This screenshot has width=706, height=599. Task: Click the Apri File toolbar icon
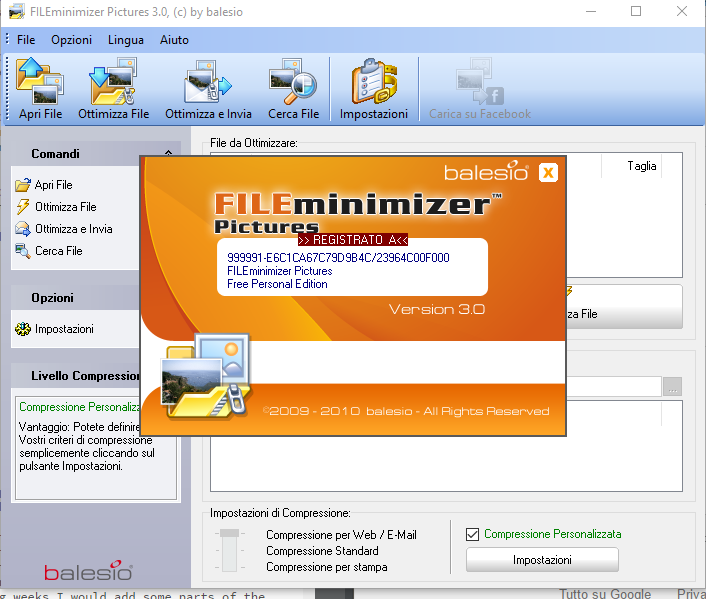coord(40,81)
